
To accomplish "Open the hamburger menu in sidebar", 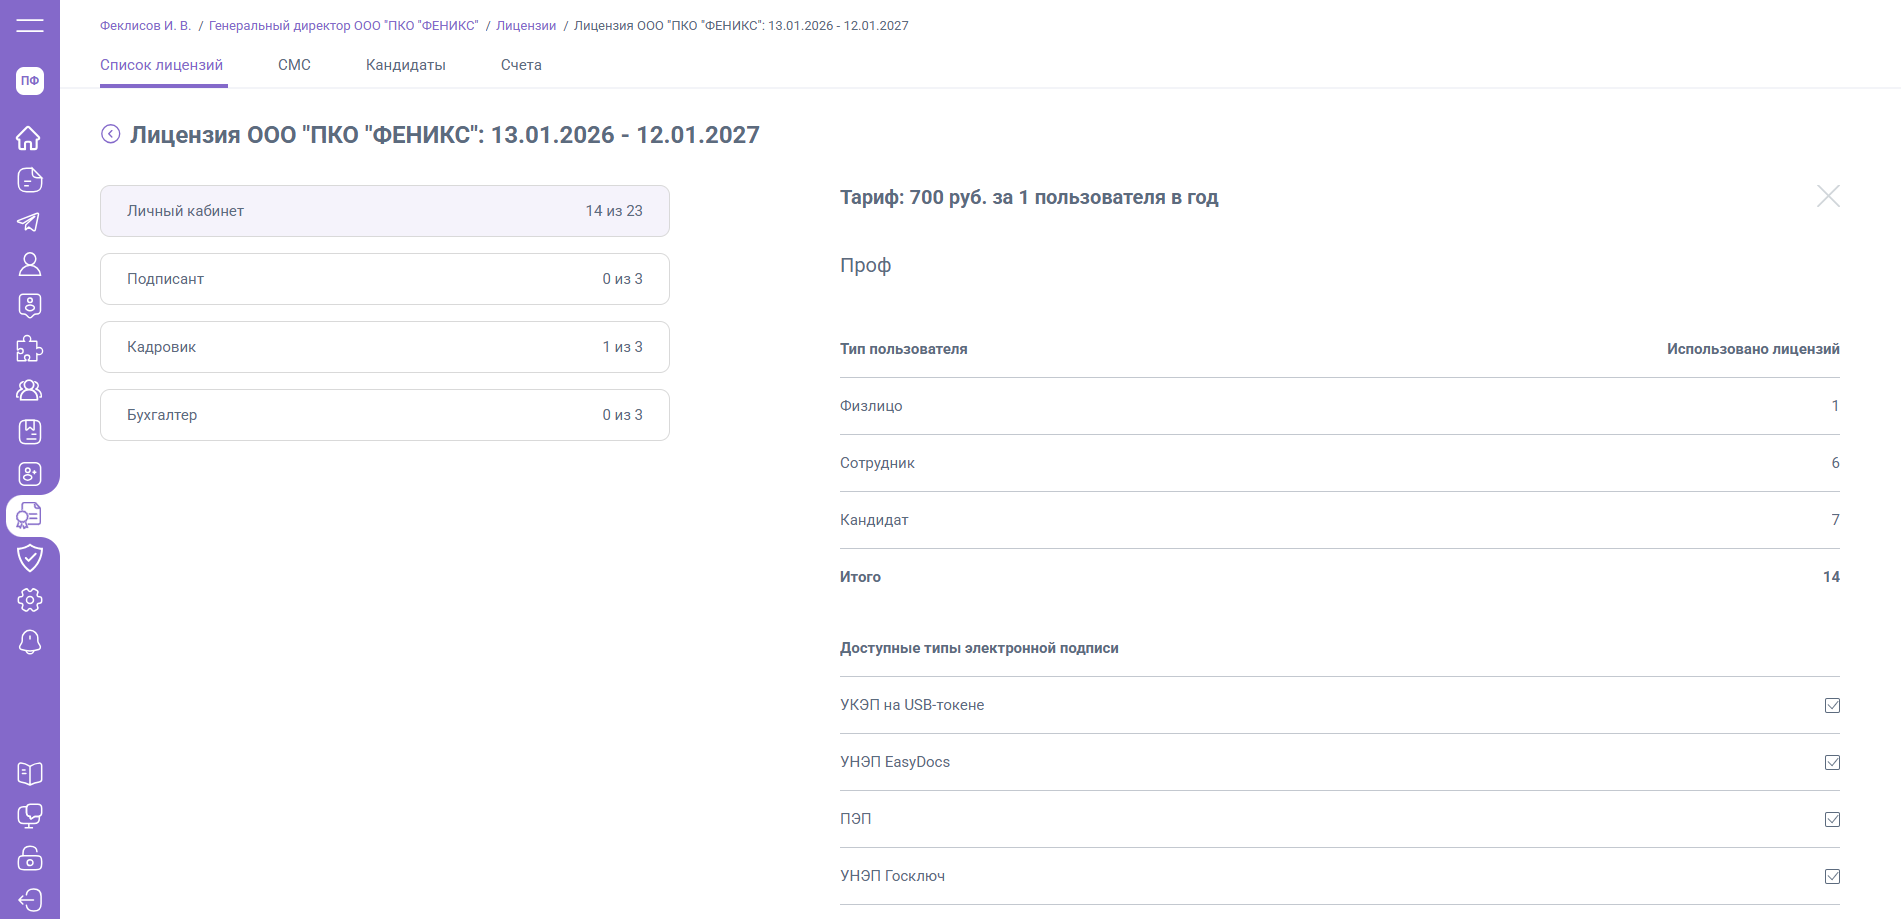I will 30,25.
